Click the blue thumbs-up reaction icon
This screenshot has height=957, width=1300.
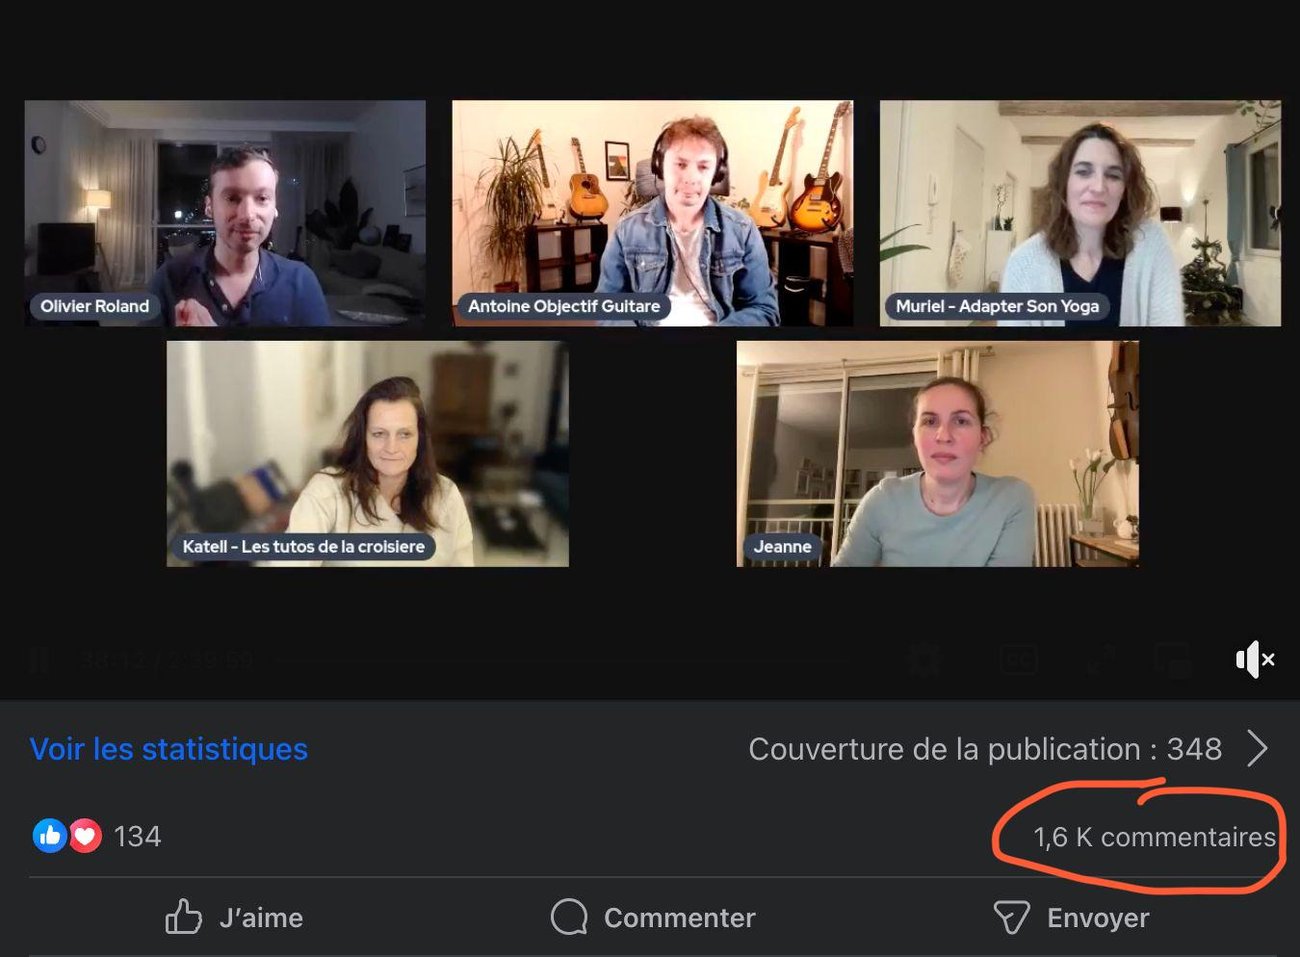tap(48, 836)
